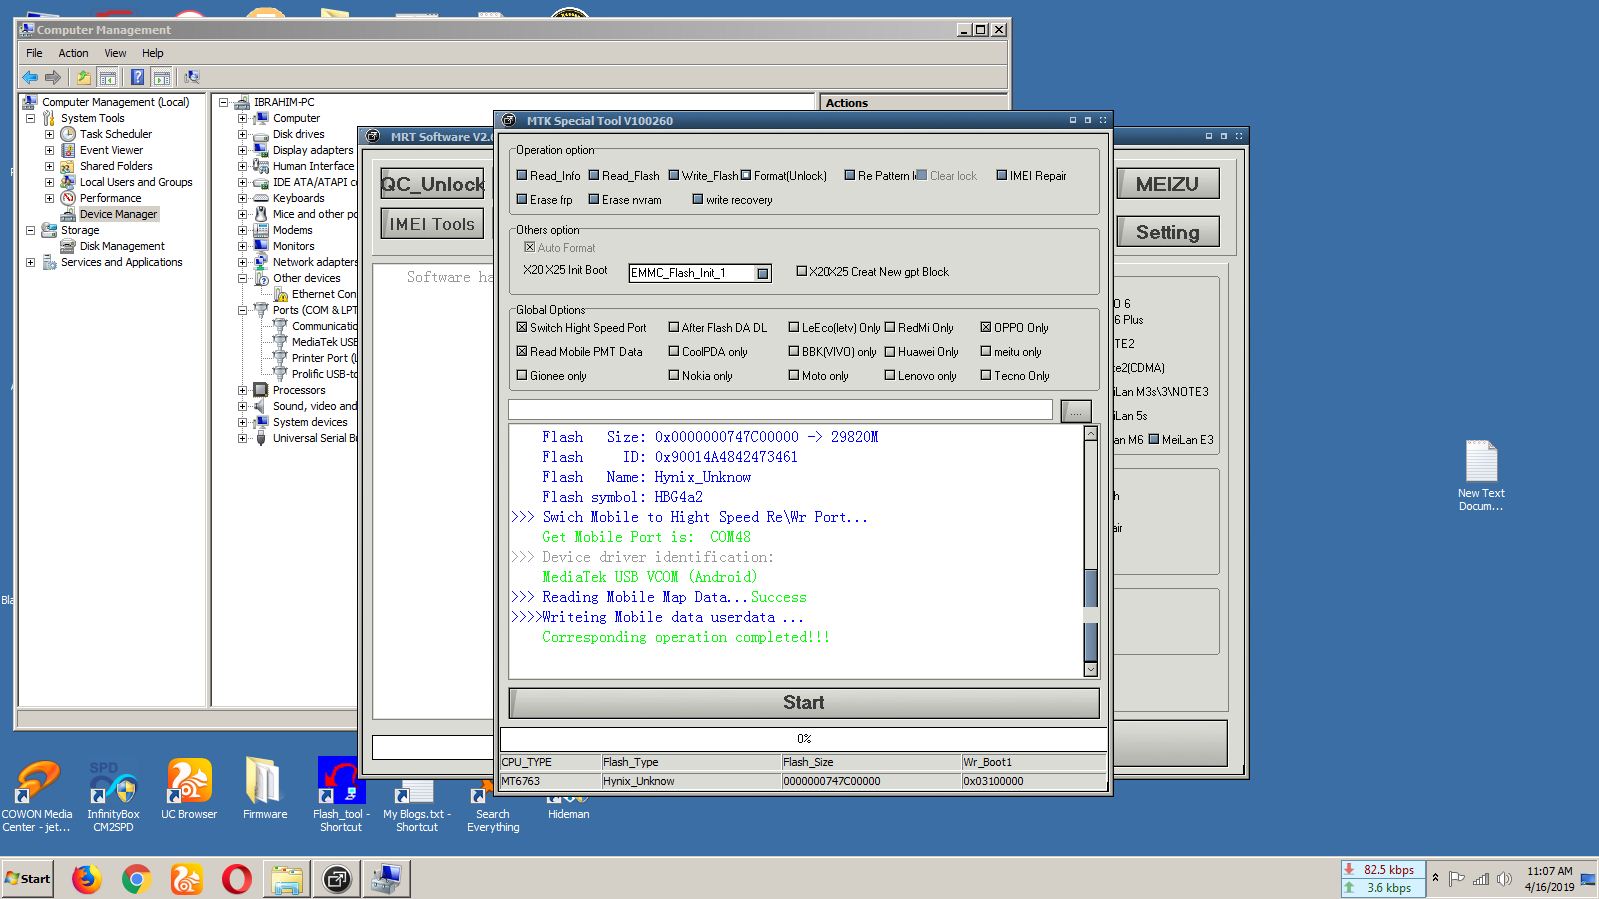1599x899 pixels.
Task: Open the Action menu
Action: pos(73,53)
